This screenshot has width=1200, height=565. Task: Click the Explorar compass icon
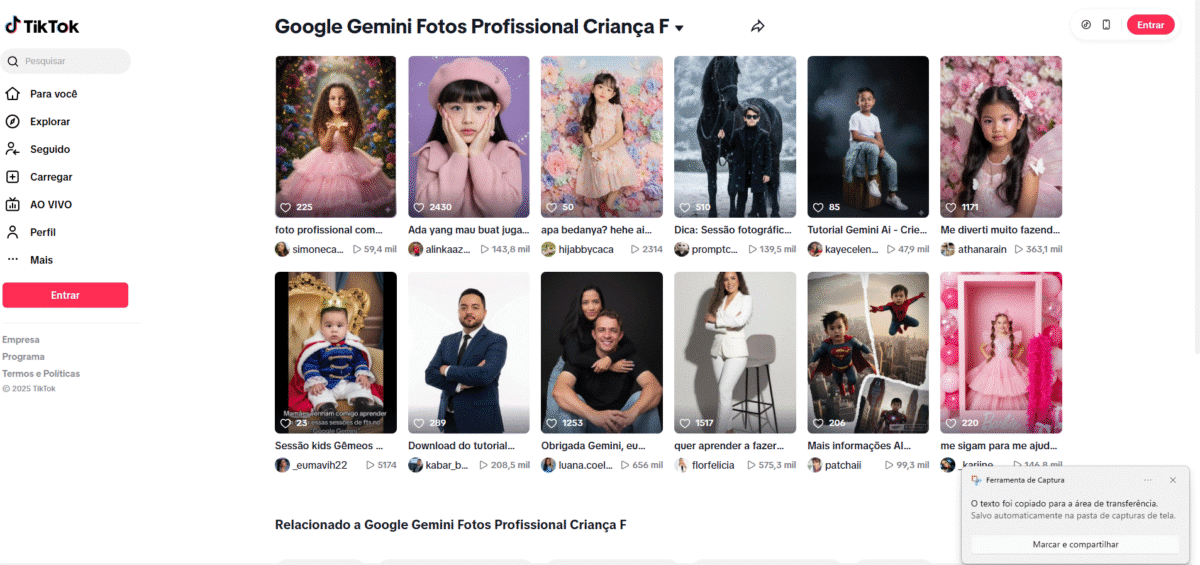pos(12,122)
